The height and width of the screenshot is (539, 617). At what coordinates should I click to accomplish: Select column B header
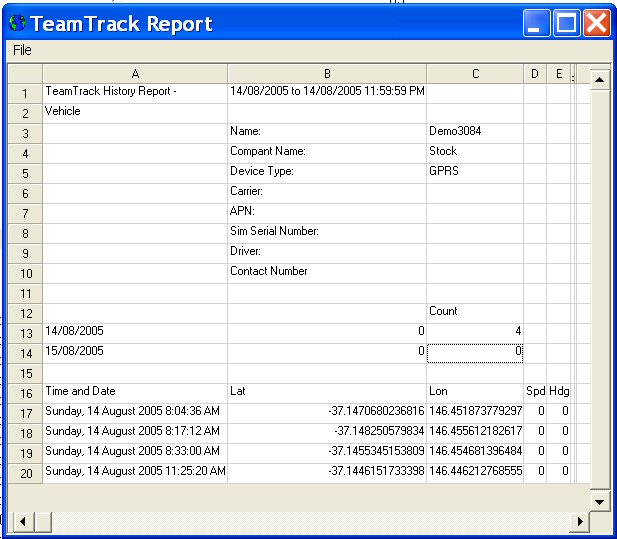[327, 74]
